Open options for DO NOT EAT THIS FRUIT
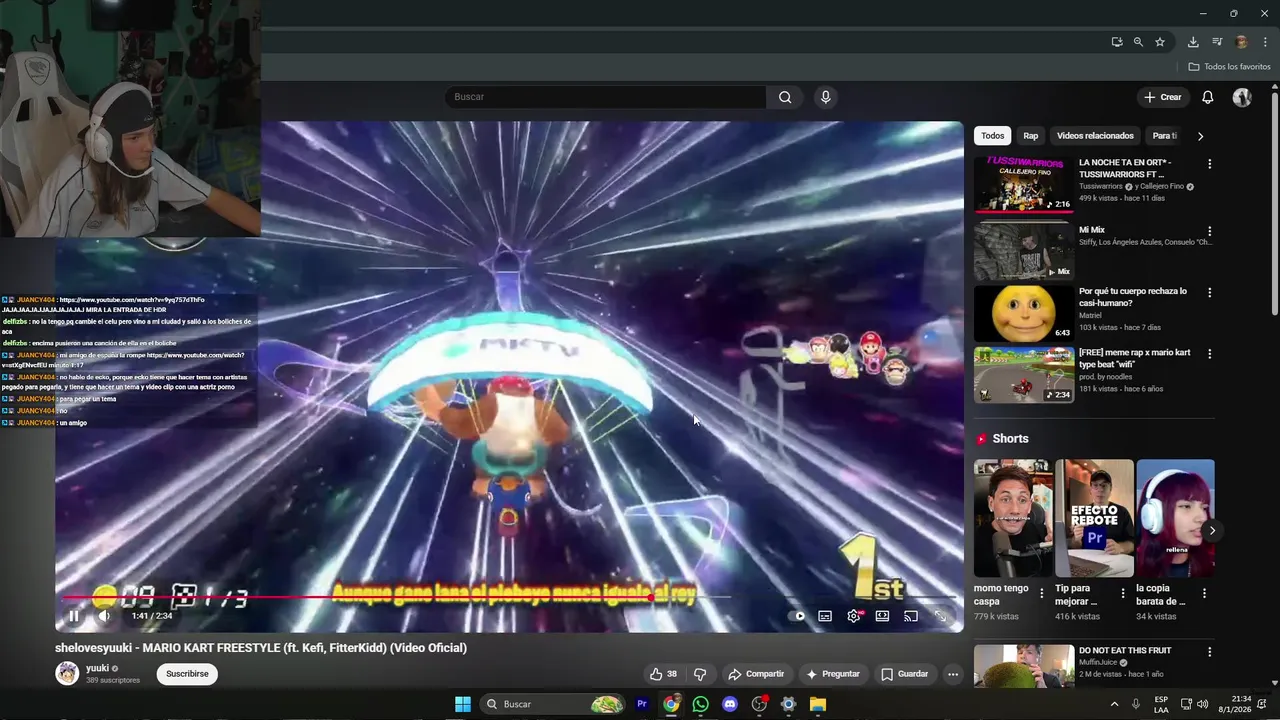 1209,652
